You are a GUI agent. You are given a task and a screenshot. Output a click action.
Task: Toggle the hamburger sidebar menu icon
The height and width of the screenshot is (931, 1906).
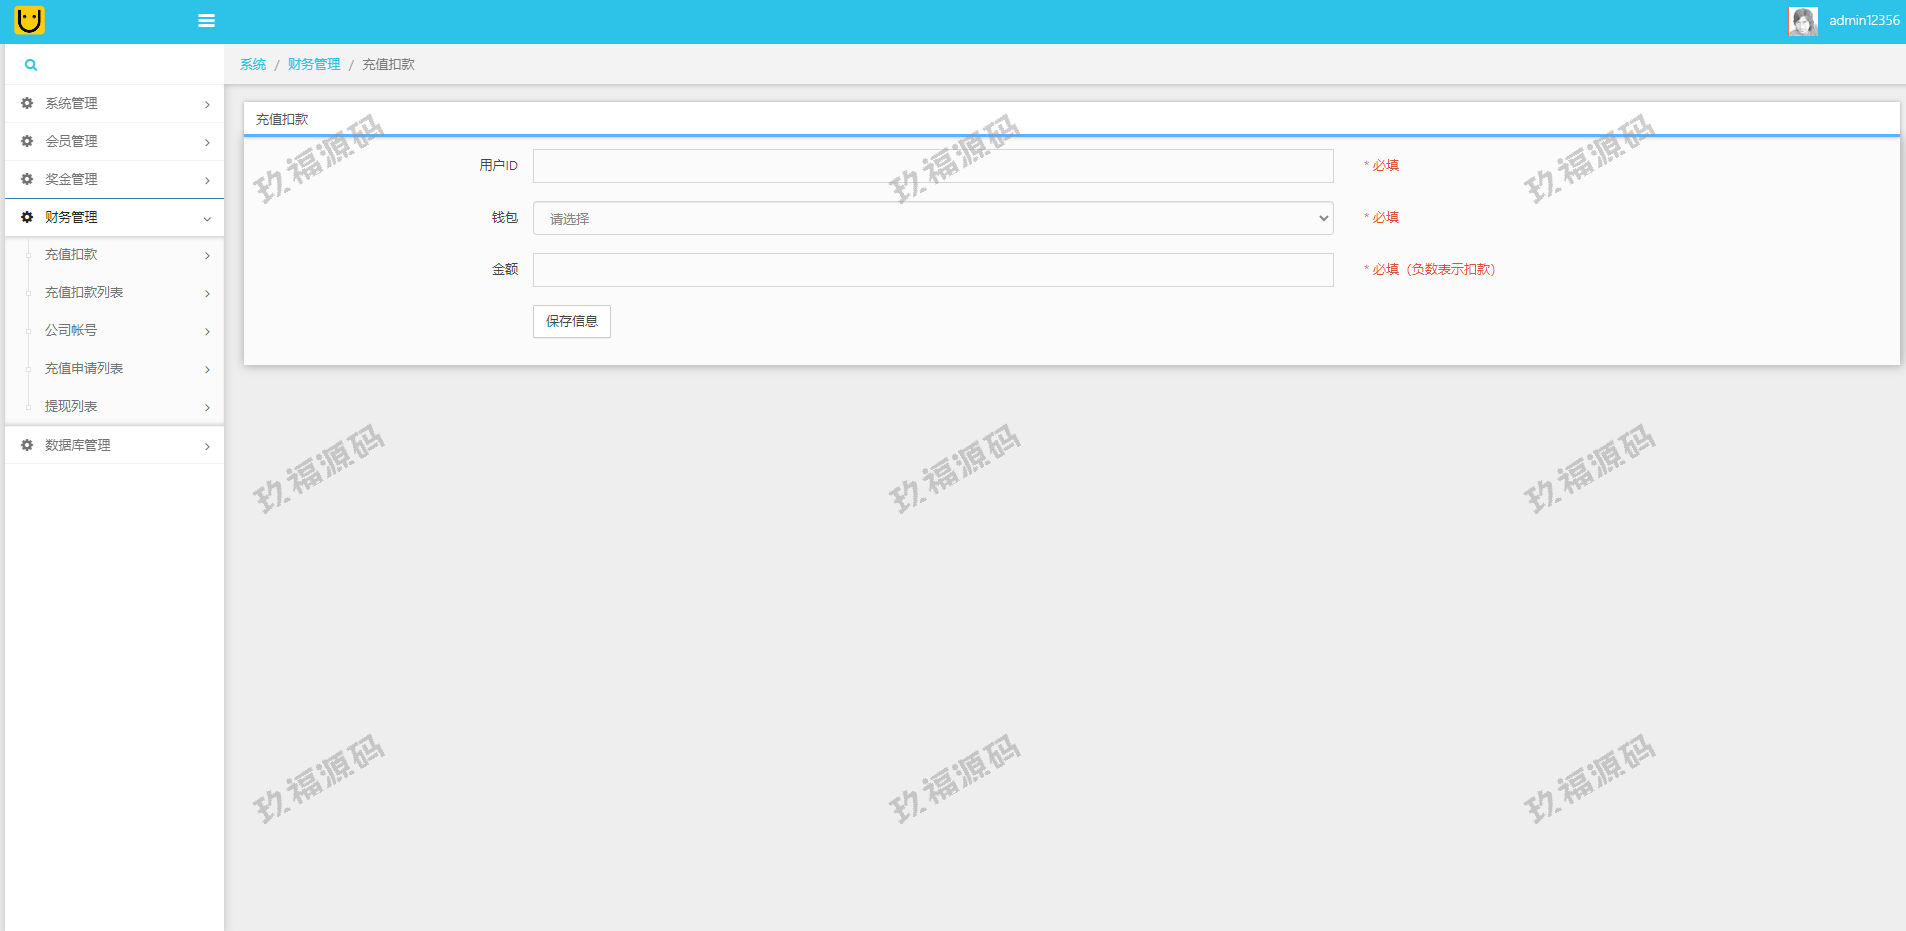pos(207,21)
